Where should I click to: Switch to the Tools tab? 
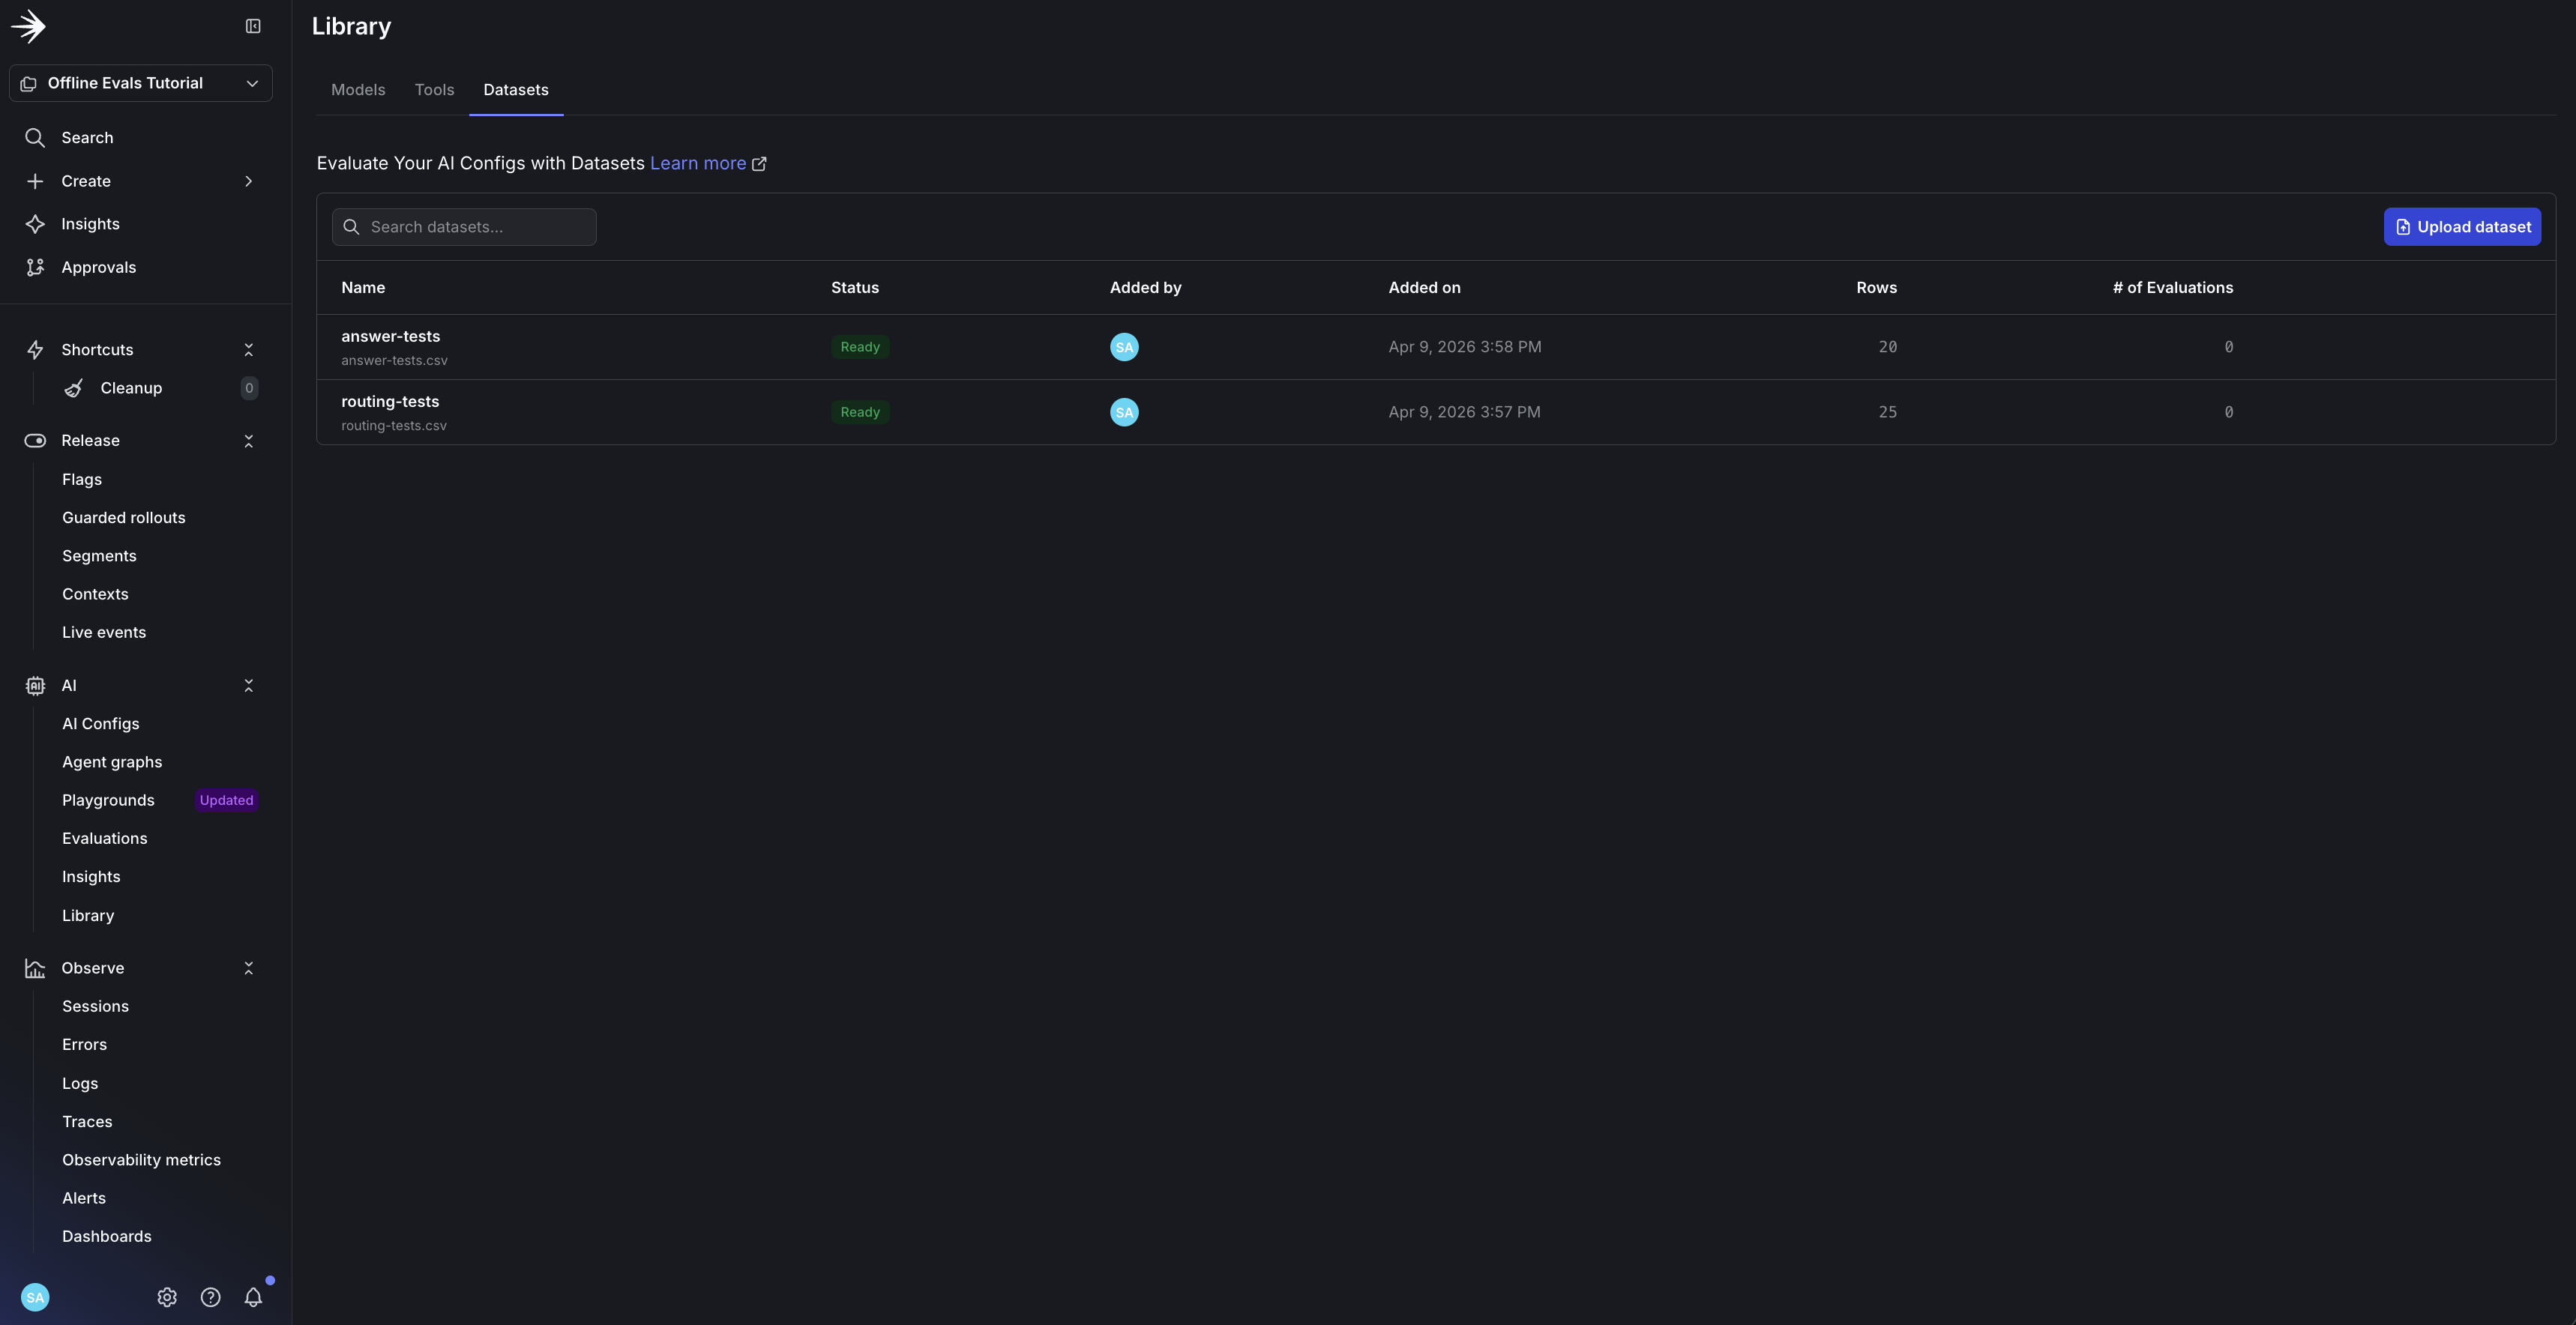[x=434, y=89]
